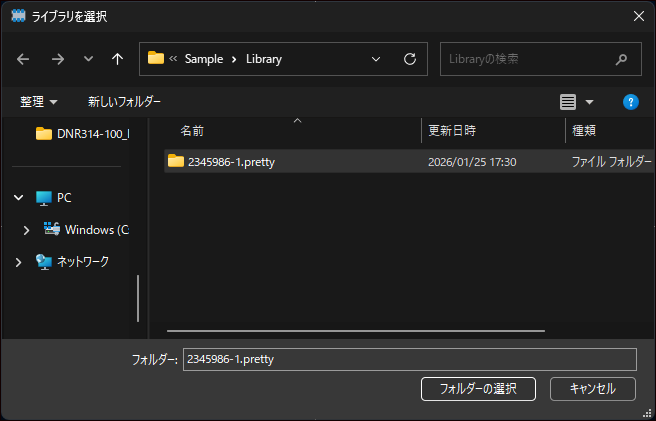This screenshot has width=656, height=421.
Task: Expand the Windows (C:) drive node
Action: (x=27, y=230)
